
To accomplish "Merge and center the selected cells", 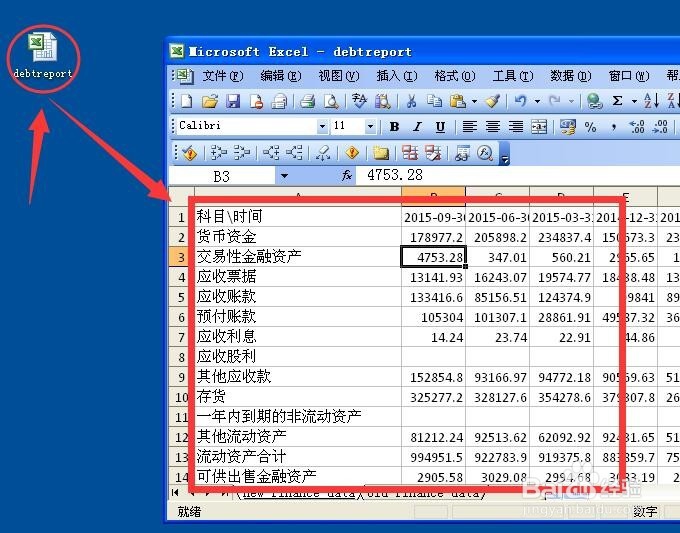I will coord(539,127).
